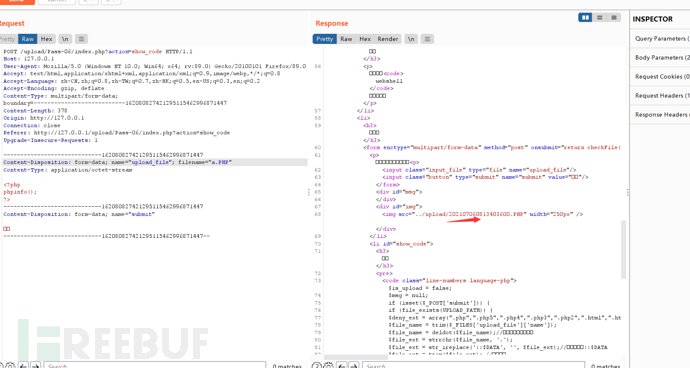
Task: Click the Accept-Language header line
Action: 132,81
